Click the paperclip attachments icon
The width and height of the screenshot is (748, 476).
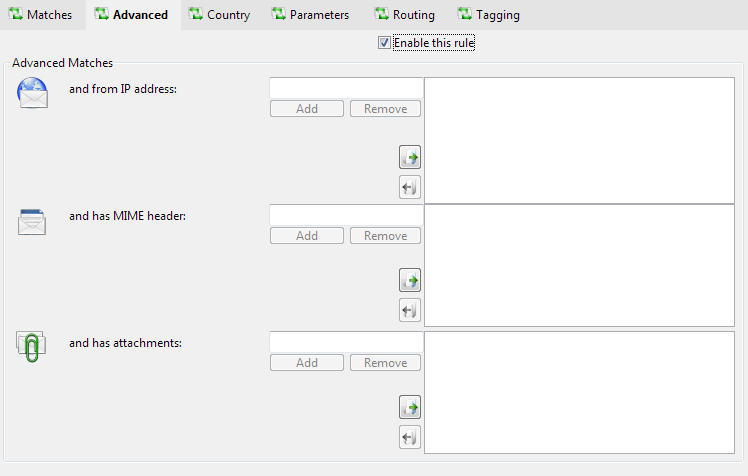[x=32, y=346]
